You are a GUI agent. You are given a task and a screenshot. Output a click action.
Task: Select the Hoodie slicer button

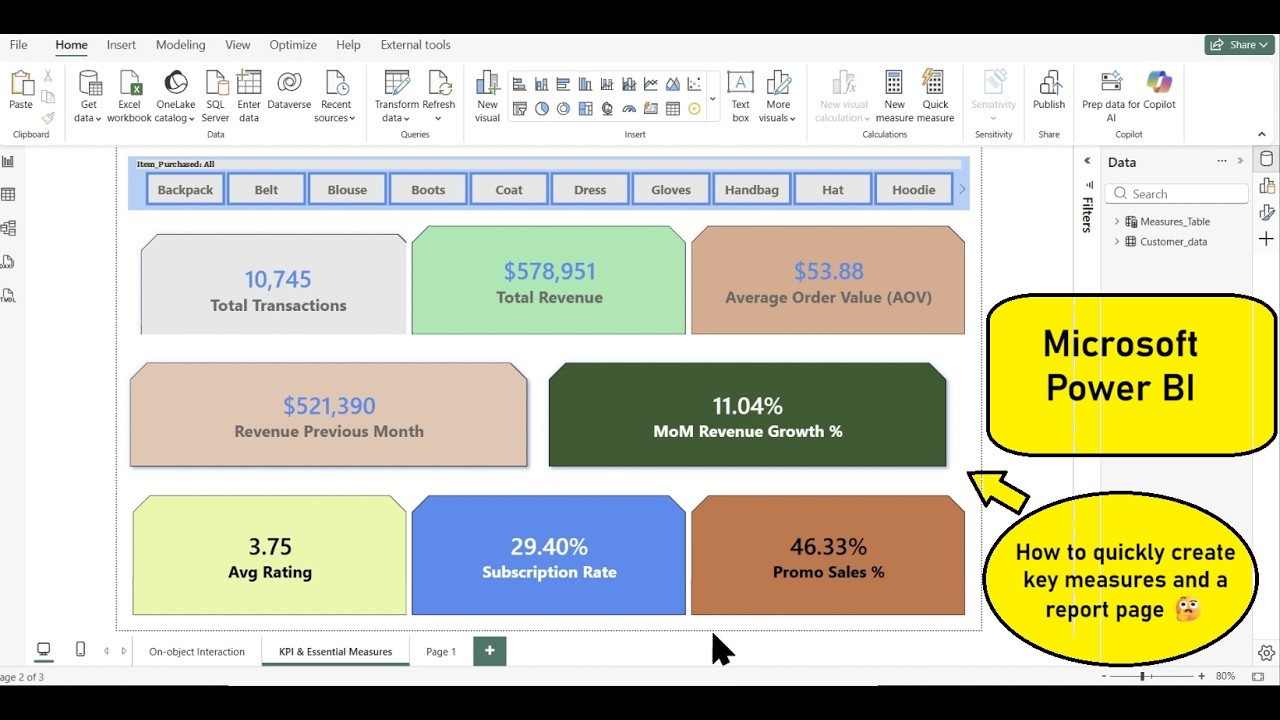pyautogui.click(x=914, y=189)
